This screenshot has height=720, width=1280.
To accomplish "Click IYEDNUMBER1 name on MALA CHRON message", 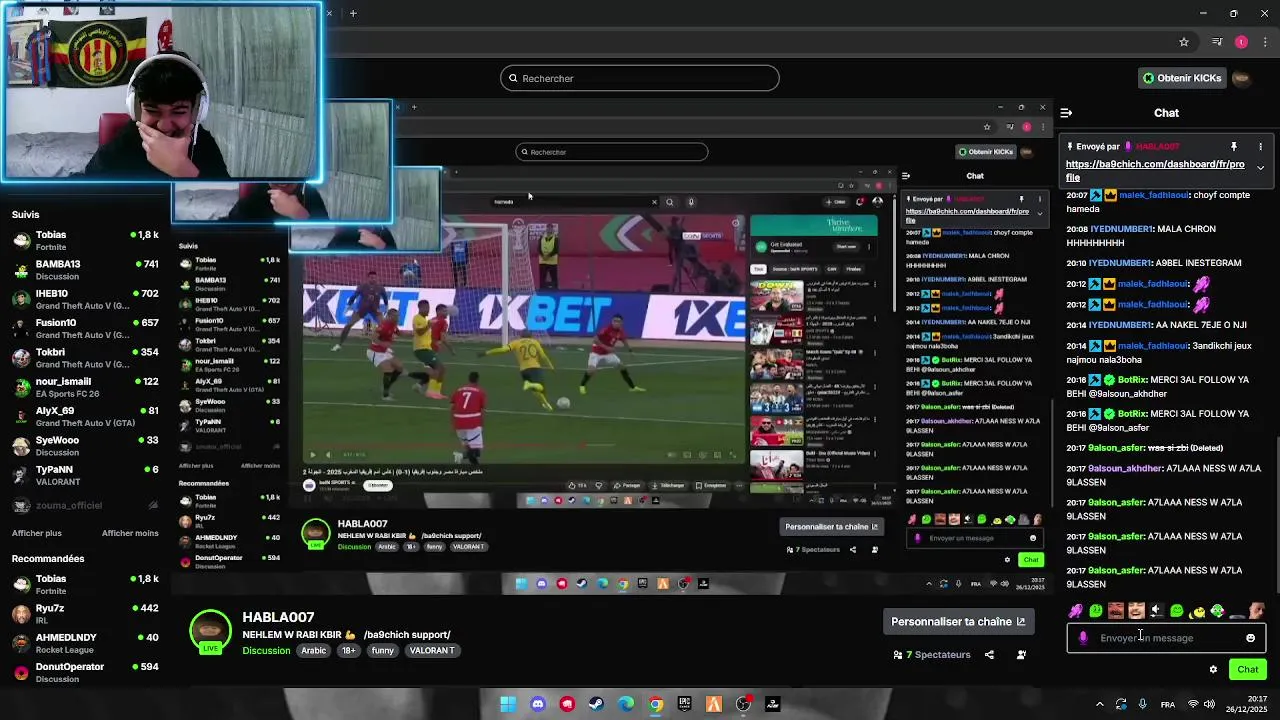I will pos(1121,229).
